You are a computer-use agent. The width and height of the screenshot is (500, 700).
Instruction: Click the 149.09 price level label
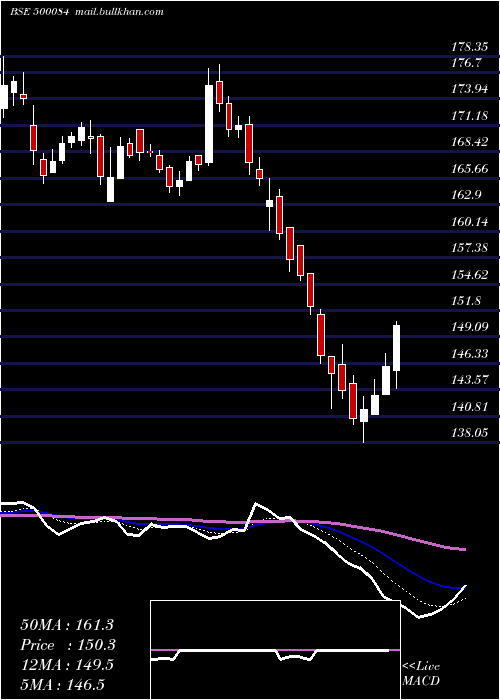coord(470,327)
